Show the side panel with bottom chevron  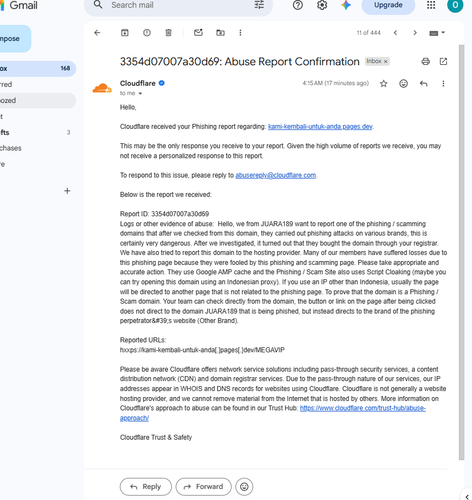[467, 497]
